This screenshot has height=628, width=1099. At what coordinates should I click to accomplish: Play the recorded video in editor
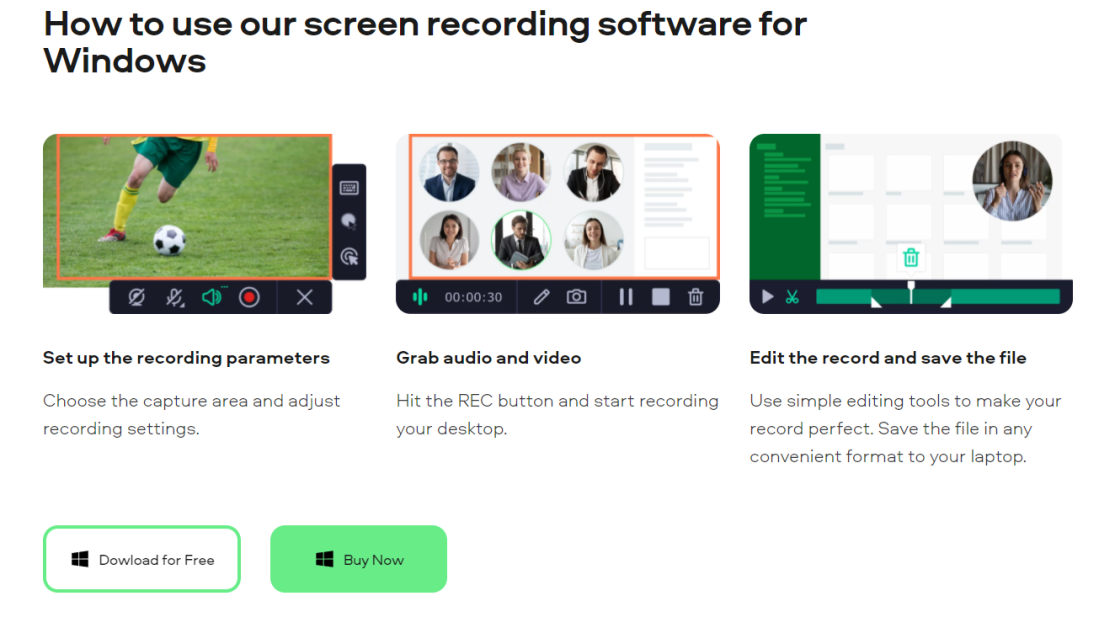[767, 297]
